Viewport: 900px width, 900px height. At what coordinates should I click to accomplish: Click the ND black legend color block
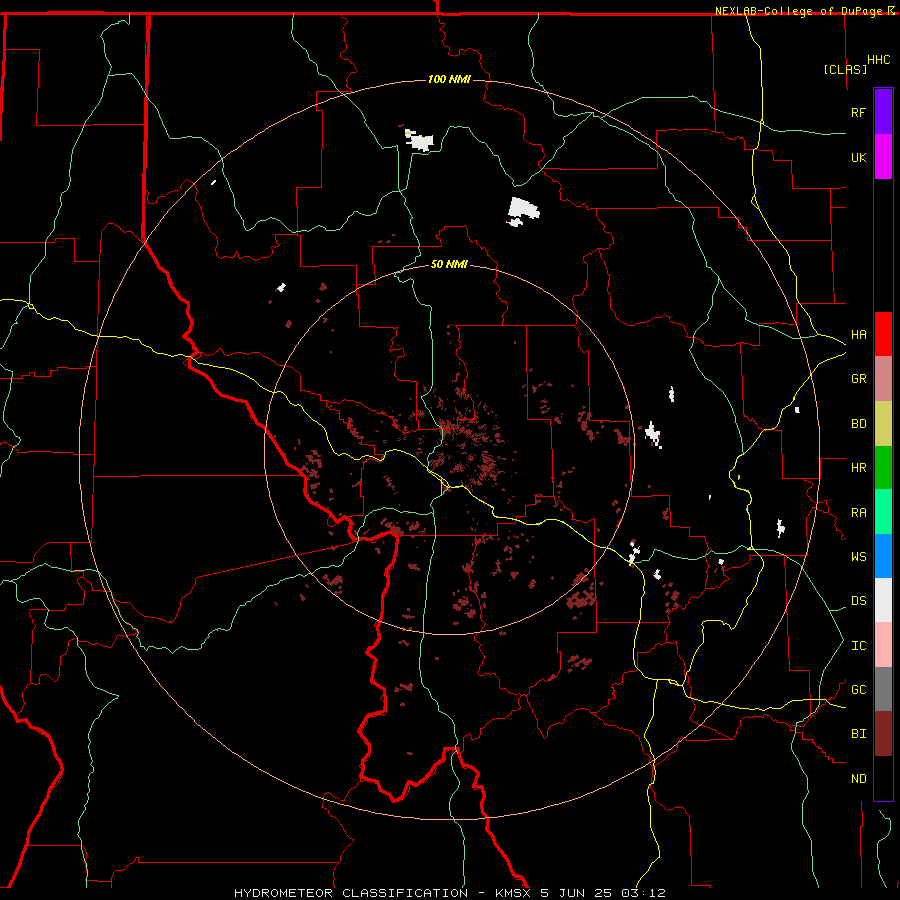coord(883,778)
